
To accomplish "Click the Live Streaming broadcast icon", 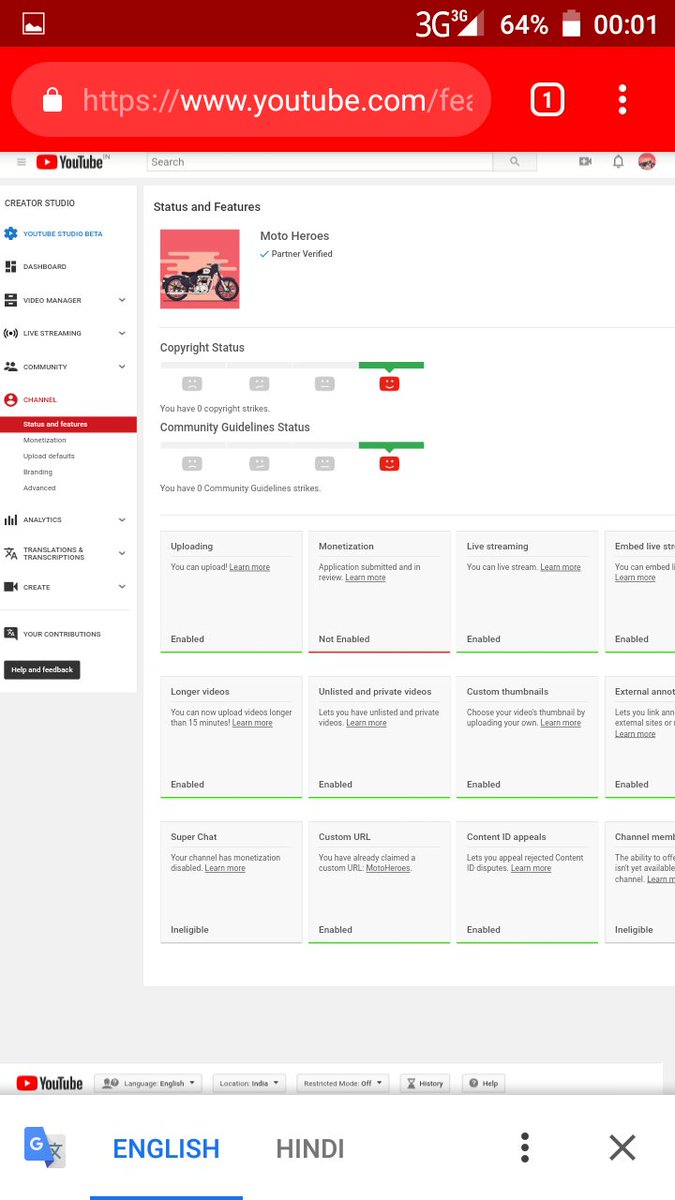I will [x=11, y=333].
